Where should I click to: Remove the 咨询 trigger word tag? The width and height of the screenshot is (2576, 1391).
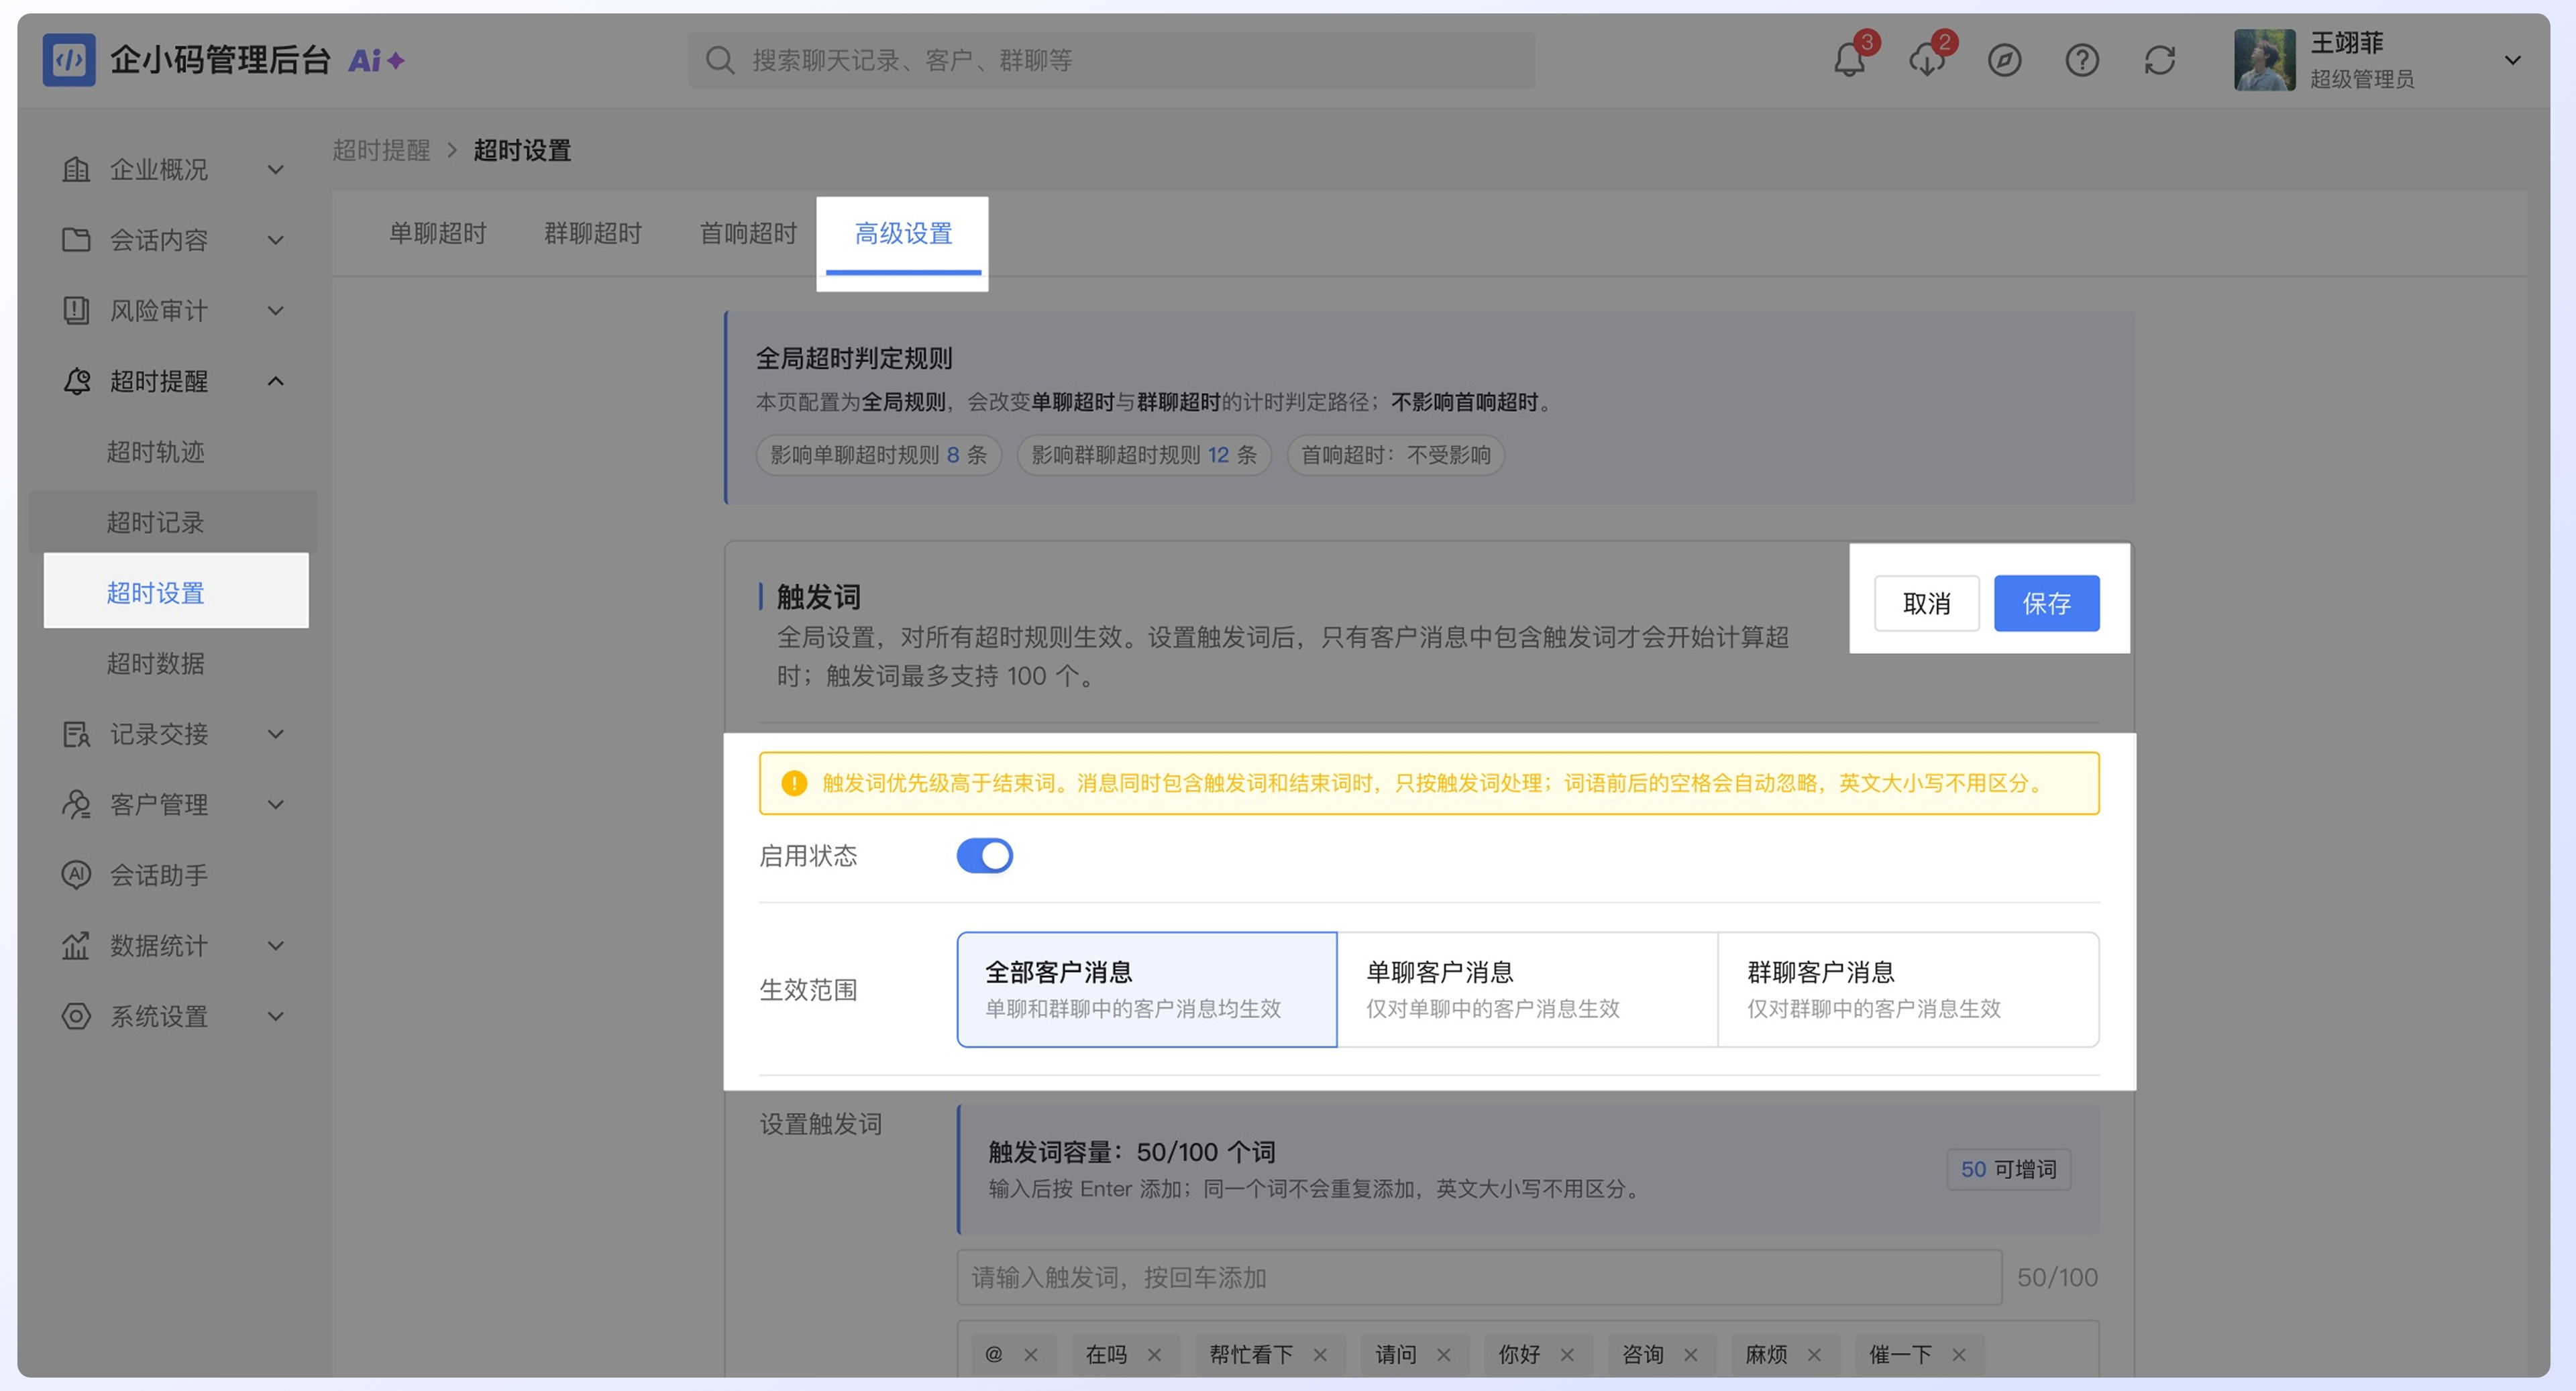1690,1355
